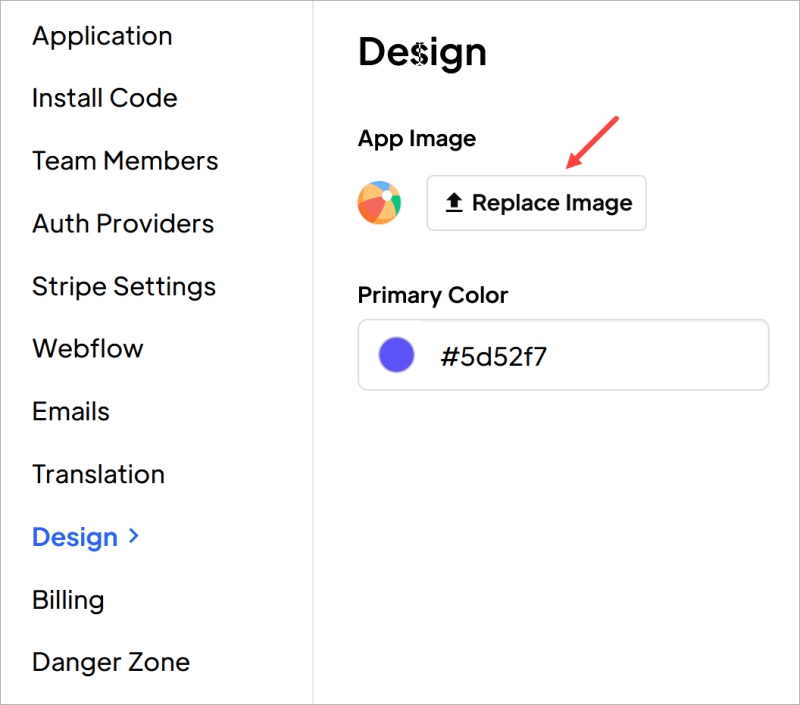Click the Design page heading
The height and width of the screenshot is (705, 800).
click(422, 52)
